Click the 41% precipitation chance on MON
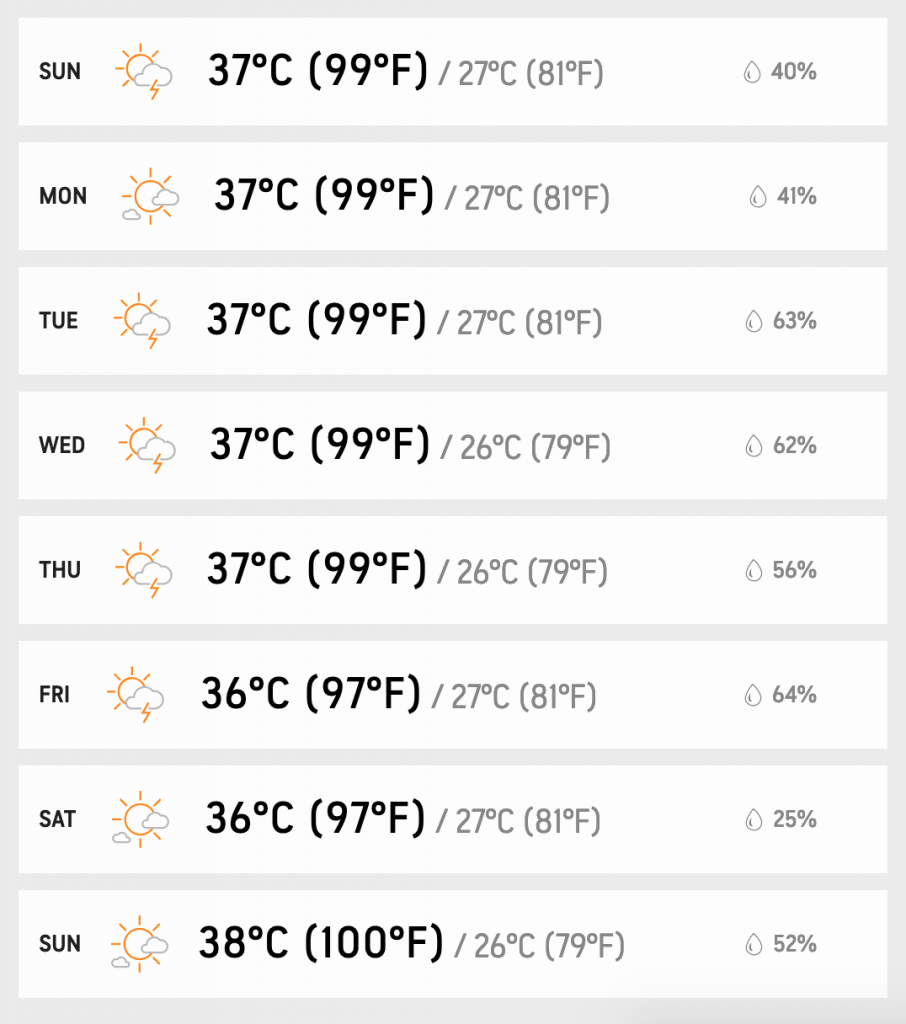This screenshot has width=906, height=1024. (x=796, y=196)
